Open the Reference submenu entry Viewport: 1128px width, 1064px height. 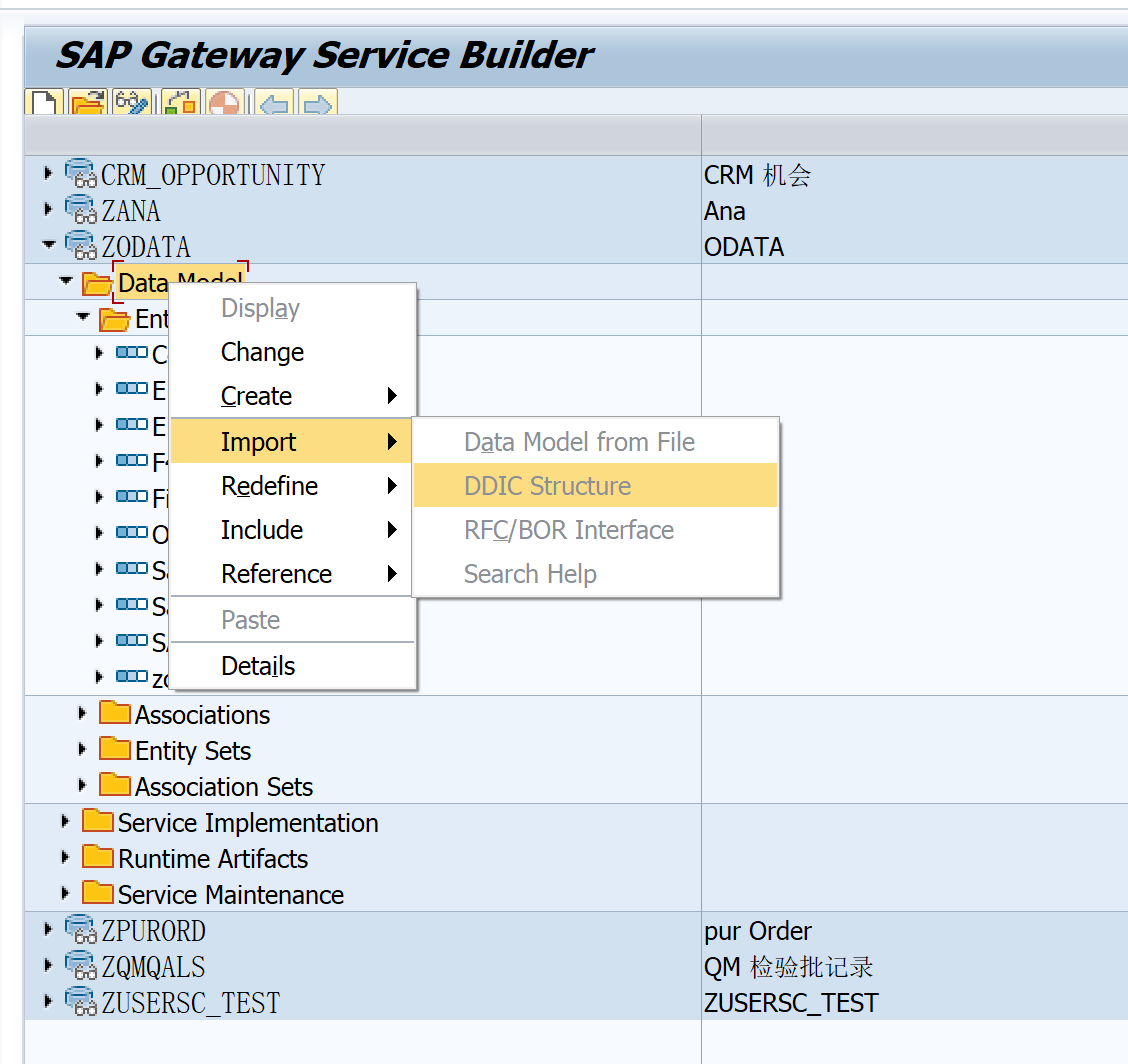pos(292,573)
